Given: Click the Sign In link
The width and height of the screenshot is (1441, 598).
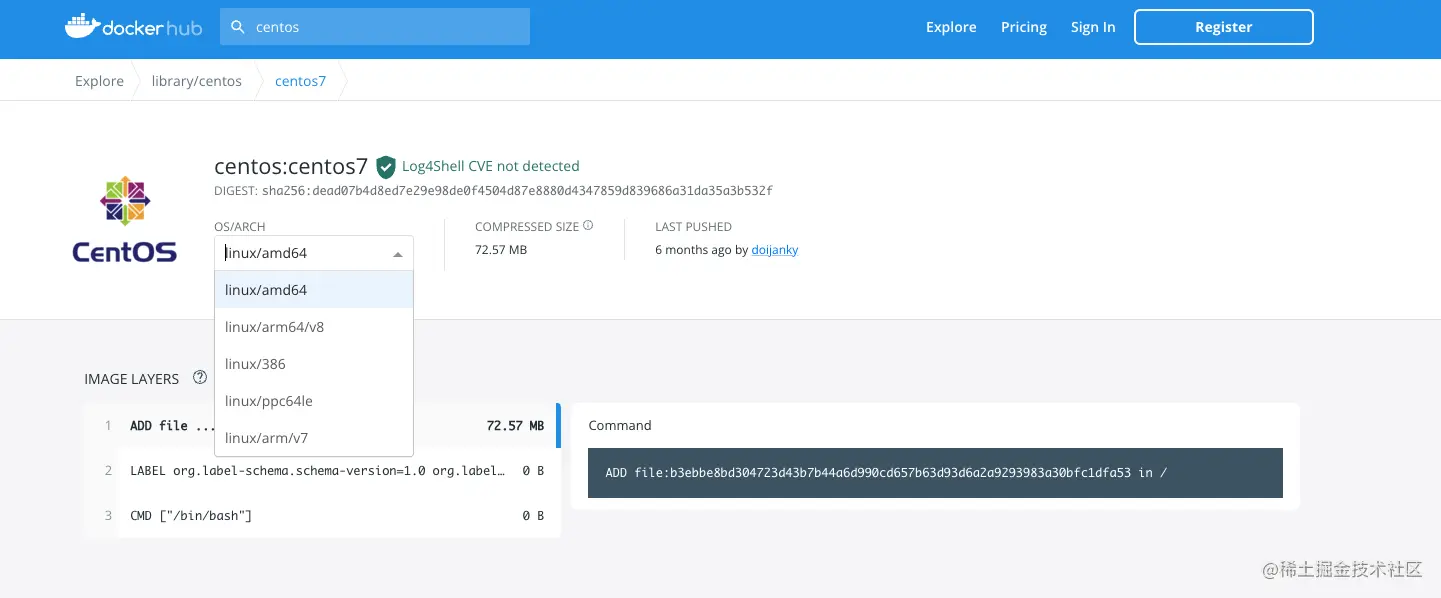Looking at the screenshot, I should click(x=1093, y=27).
